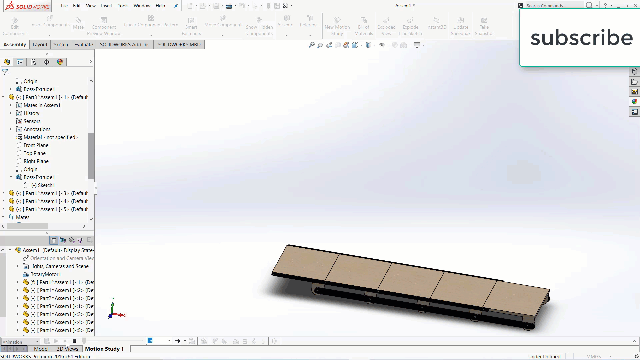Open the Edit menu
This screenshot has width=640, height=360.
pos(76,6)
